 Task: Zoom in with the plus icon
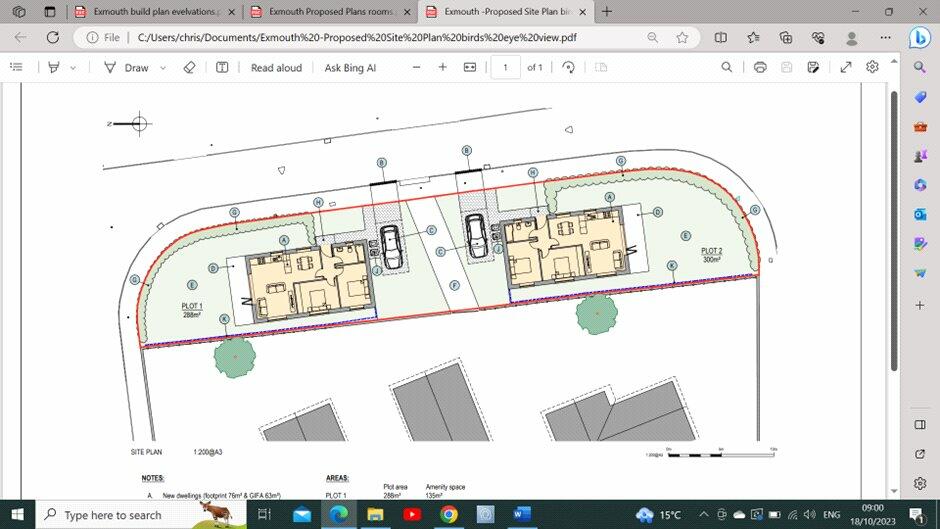[x=443, y=67]
